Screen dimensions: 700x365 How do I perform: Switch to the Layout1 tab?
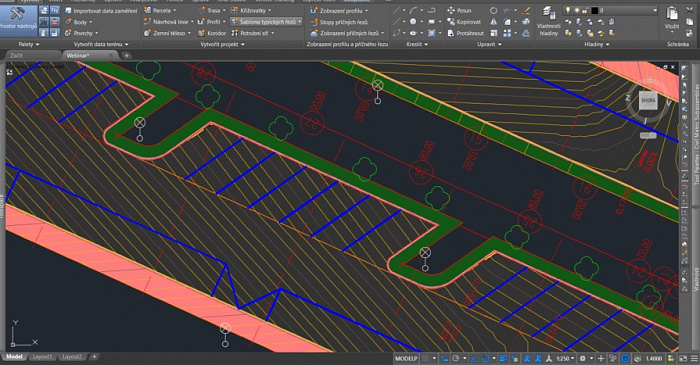coord(42,357)
